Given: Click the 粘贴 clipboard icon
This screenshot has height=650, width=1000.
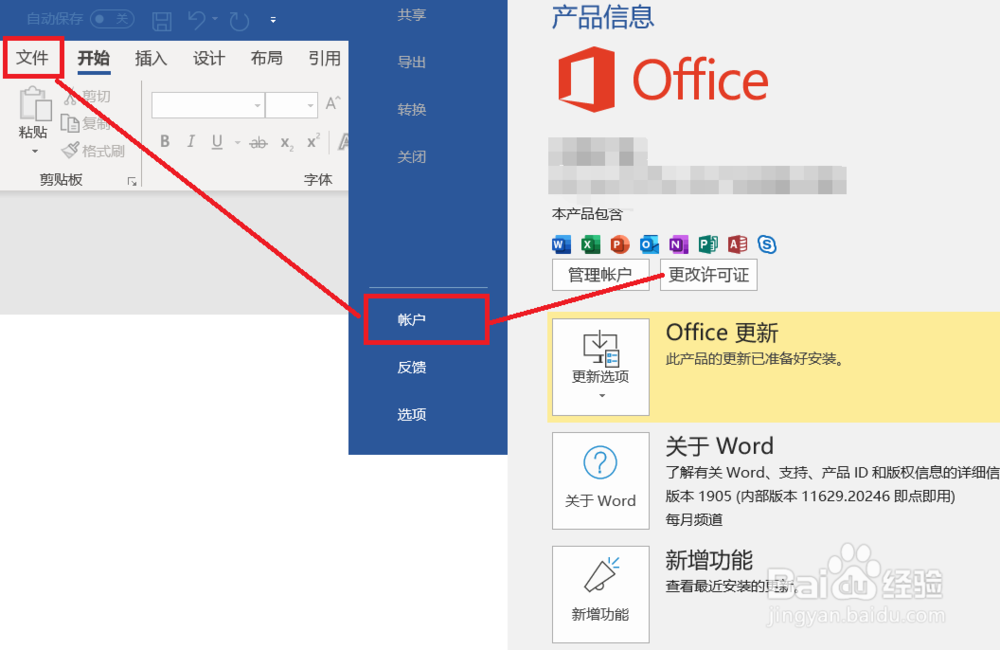Looking at the screenshot, I should click(34, 104).
